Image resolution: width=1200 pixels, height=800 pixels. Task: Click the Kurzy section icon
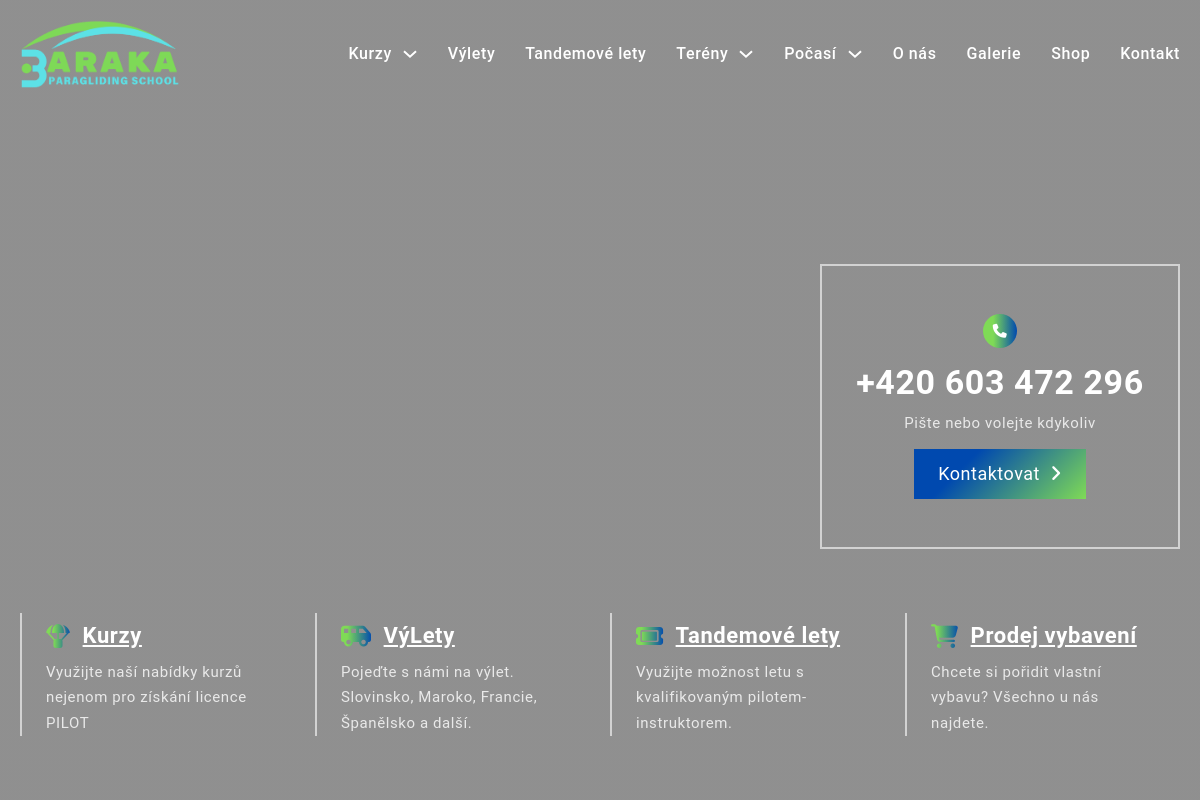(x=58, y=636)
